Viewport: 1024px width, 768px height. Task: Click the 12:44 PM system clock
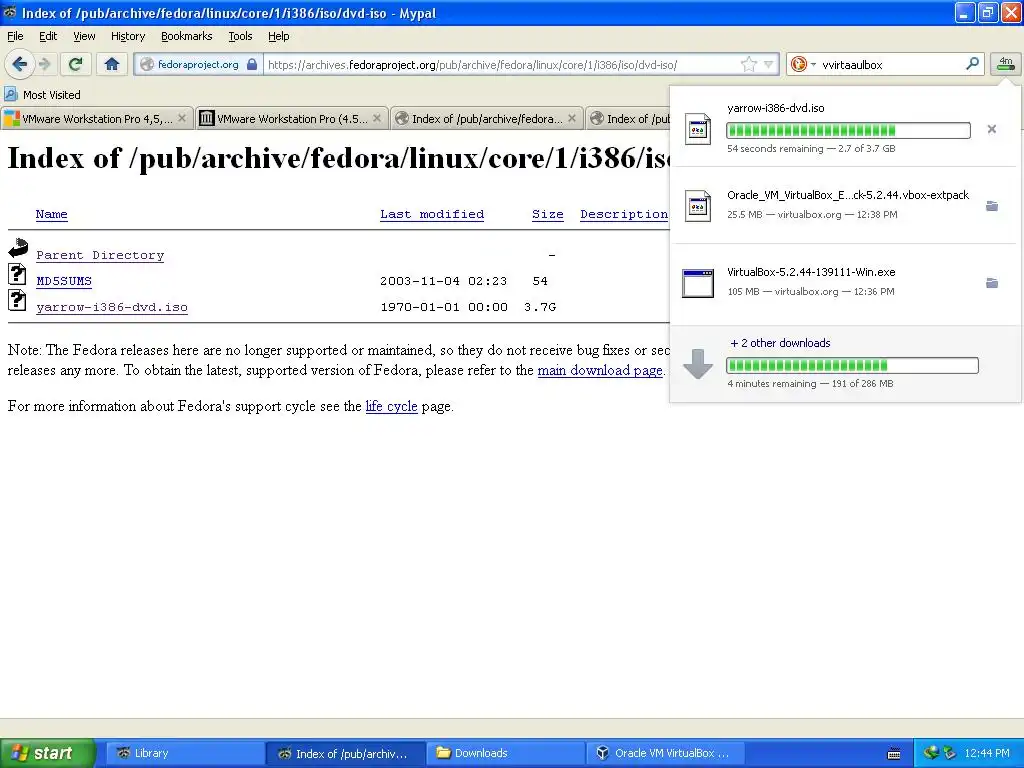point(987,753)
